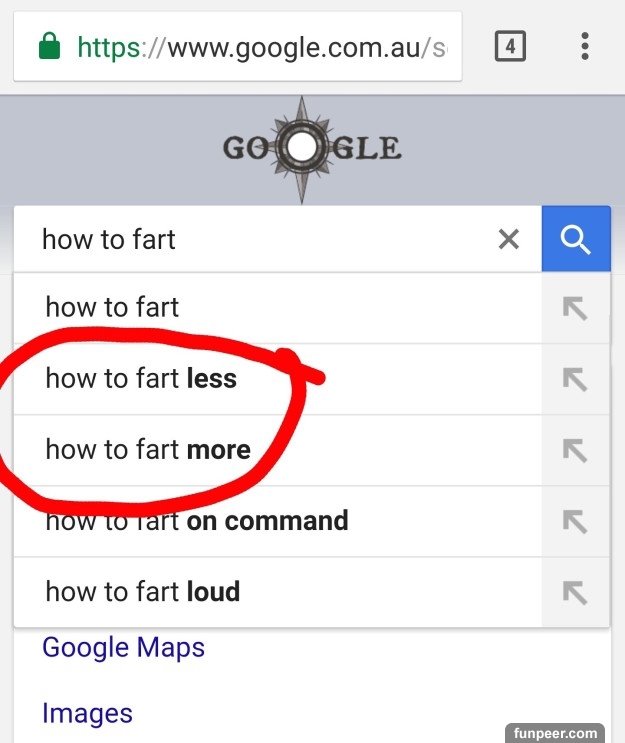Tap the green padlock security icon
This screenshot has width=625, height=743.
pyautogui.click(x=49, y=47)
